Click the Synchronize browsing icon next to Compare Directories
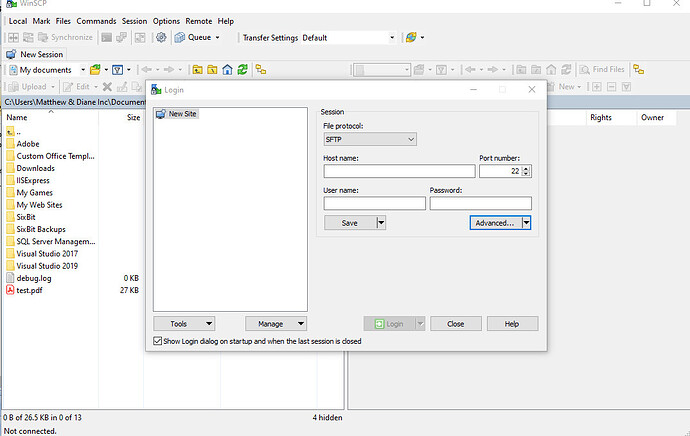Screen dimensions: 690x436 tap(28, 37)
